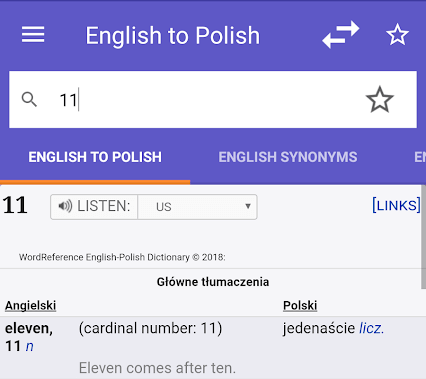
Task: Select the English to Polish tab
Action: (x=95, y=157)
